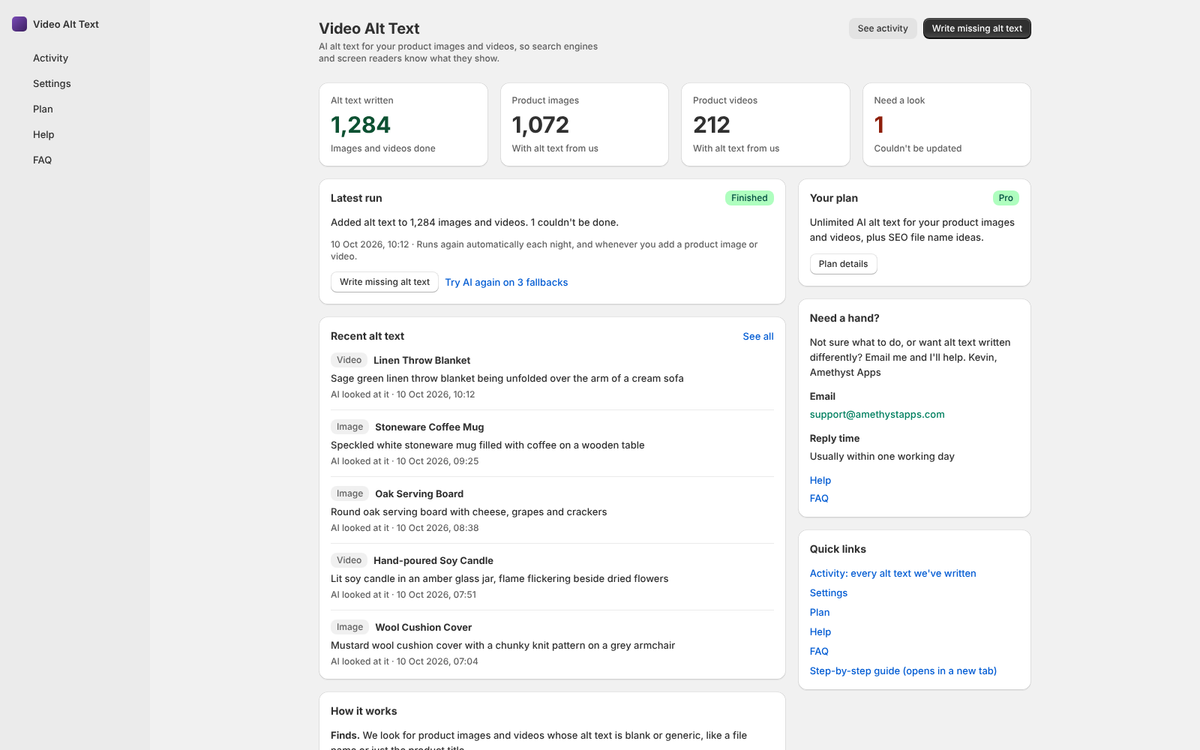Select Stoneware Coffee Mug entry title
Viewport: 1200px width, 750px height.
click(x=429, y=427)
